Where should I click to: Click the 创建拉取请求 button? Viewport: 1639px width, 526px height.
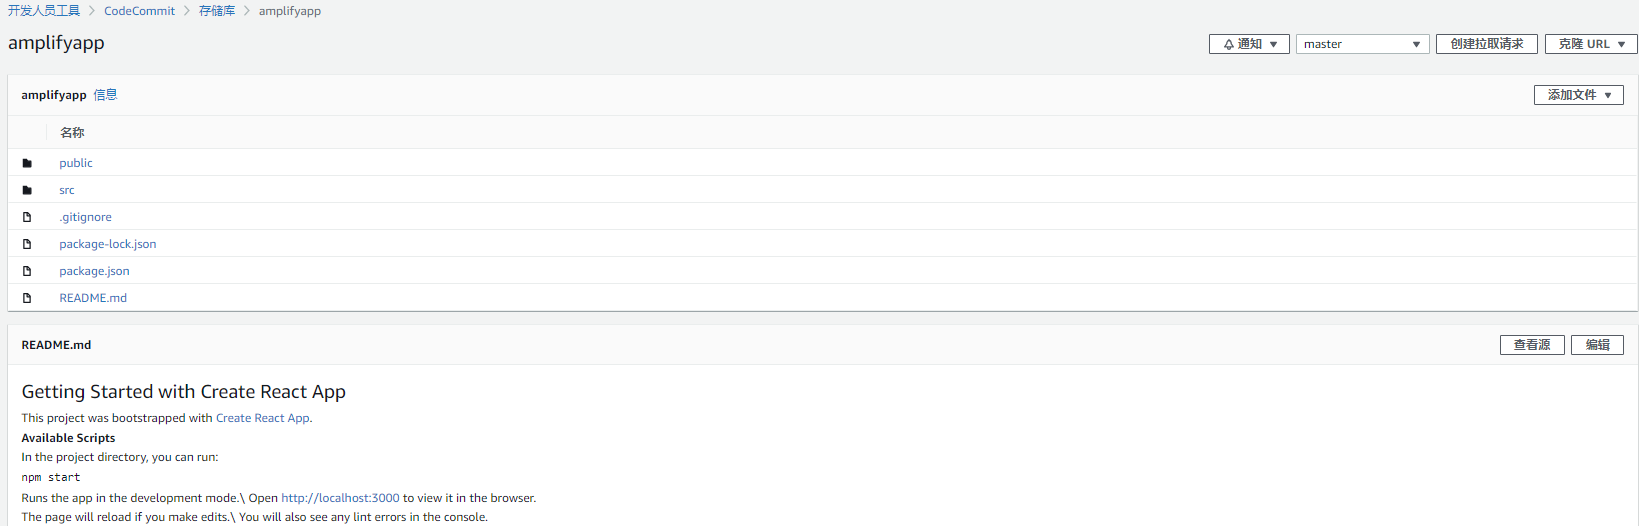coord(1486,44)
